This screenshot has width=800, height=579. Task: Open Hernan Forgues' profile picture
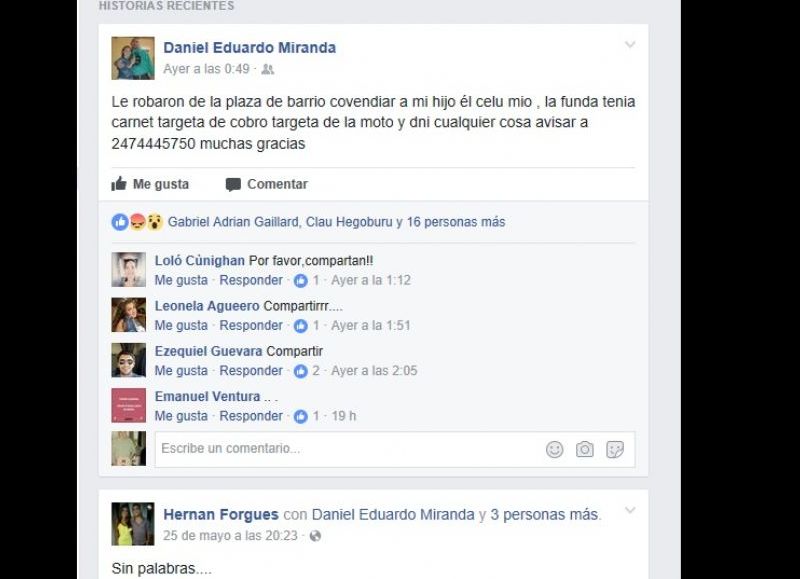click(133, 524)
